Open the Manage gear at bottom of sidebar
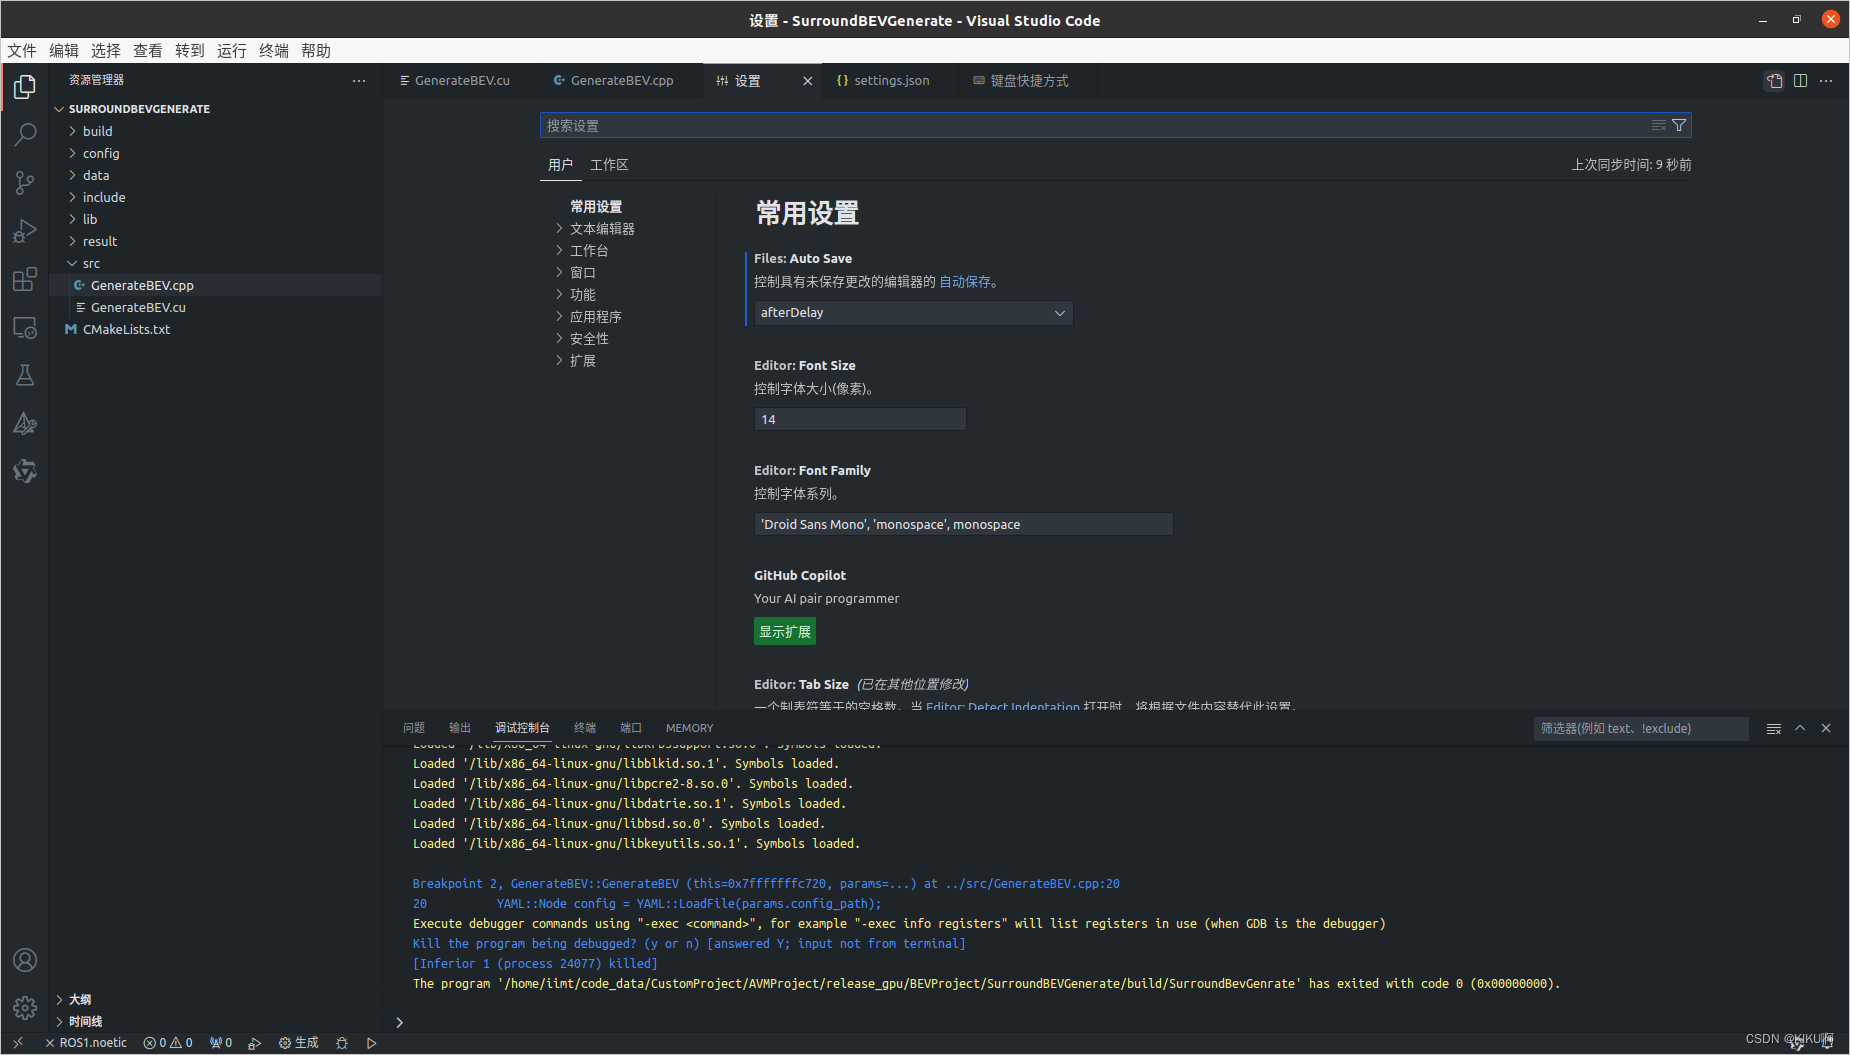 point(24,1008)
